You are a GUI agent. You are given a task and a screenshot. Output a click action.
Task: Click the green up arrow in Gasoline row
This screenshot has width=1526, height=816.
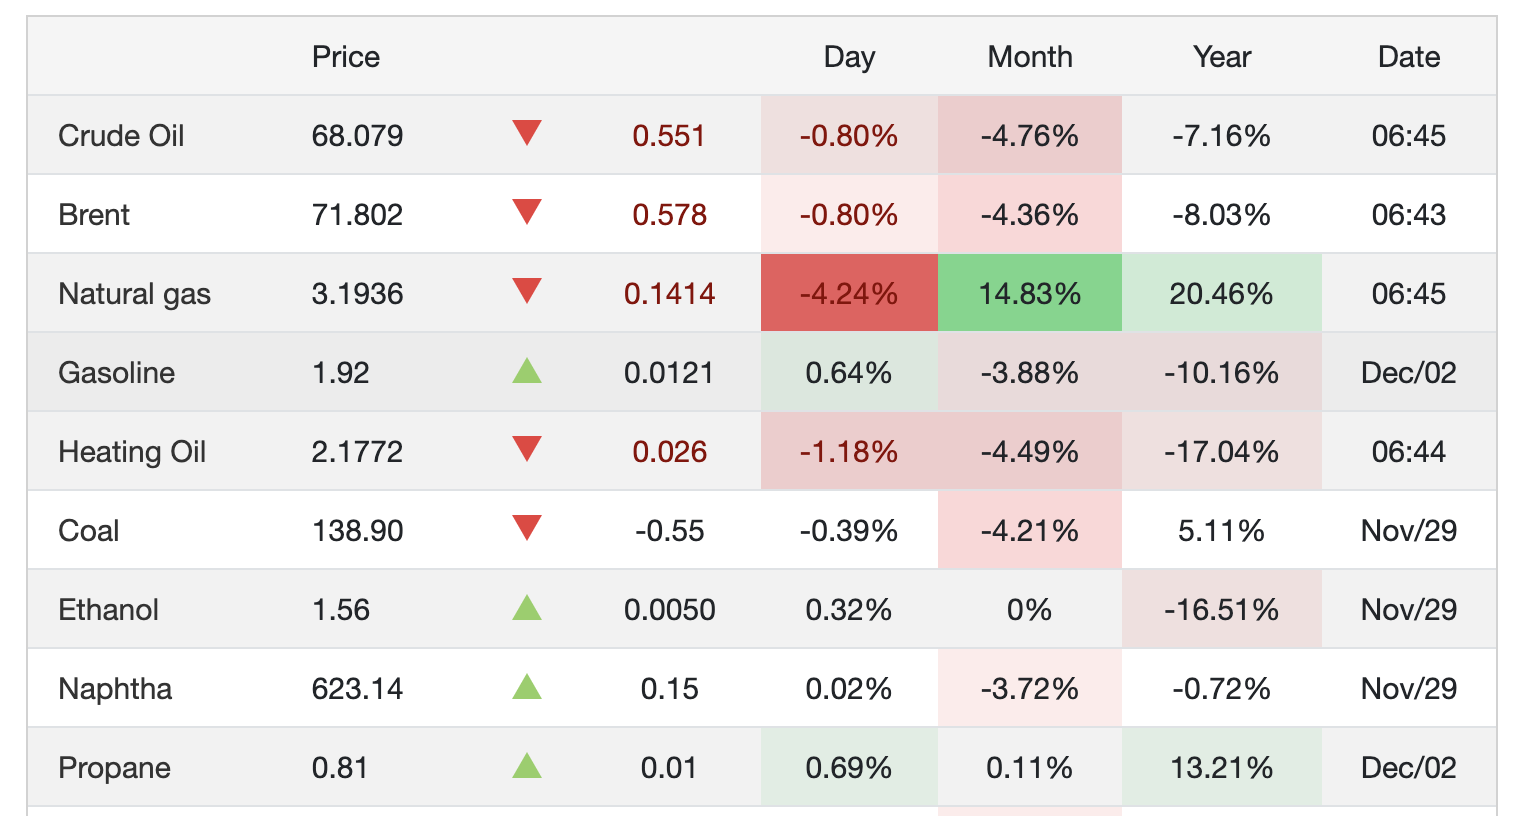click(527, 371)
